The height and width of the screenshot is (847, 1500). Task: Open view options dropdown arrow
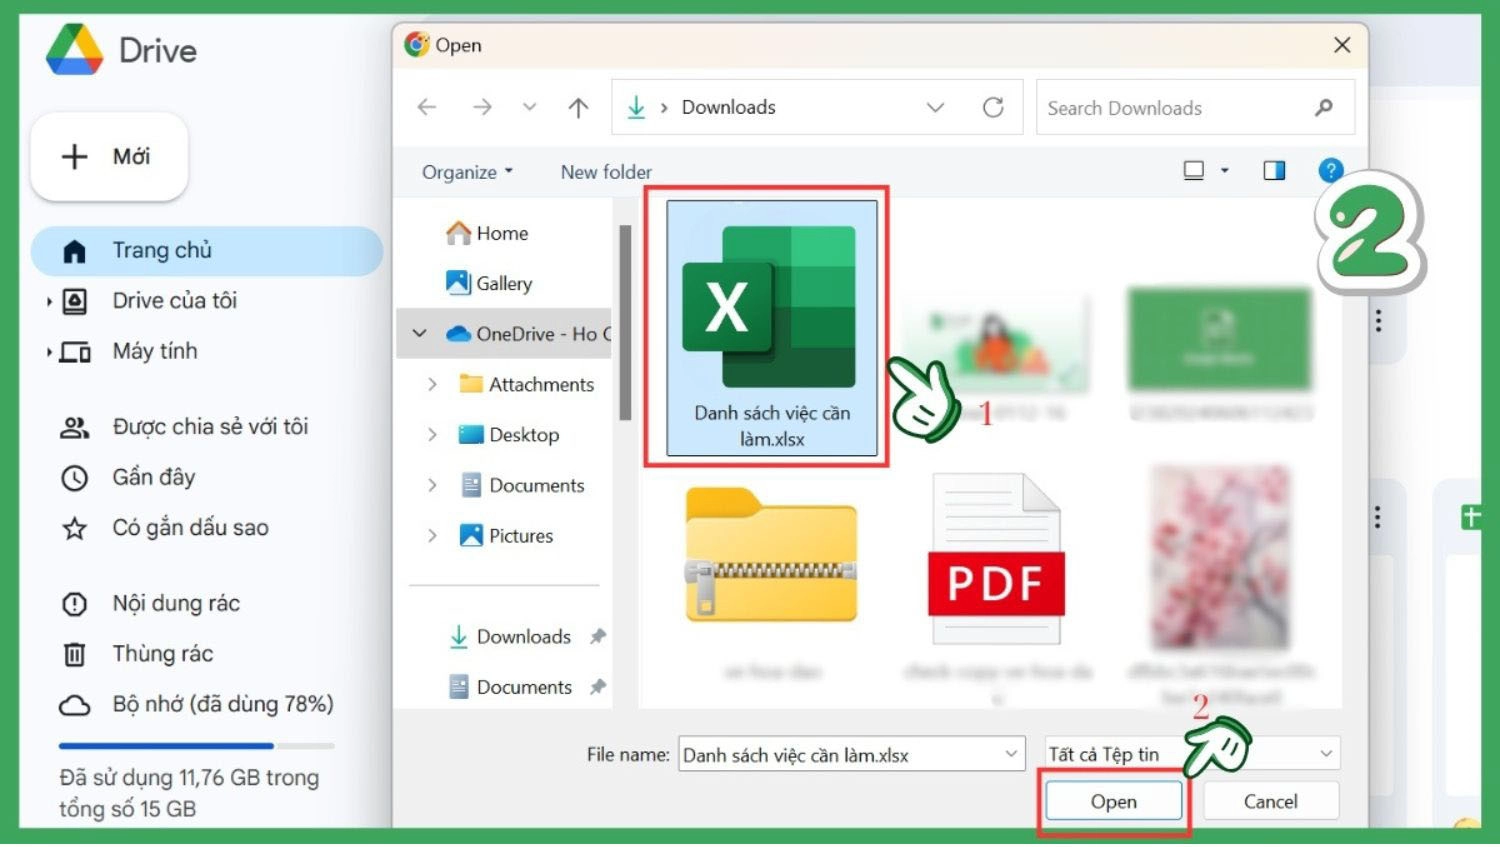1225,171
